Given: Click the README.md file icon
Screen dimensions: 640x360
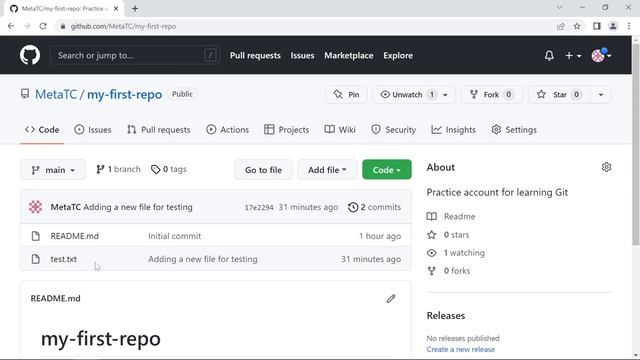Looking at the screenshot, I should tap(36, 236).
